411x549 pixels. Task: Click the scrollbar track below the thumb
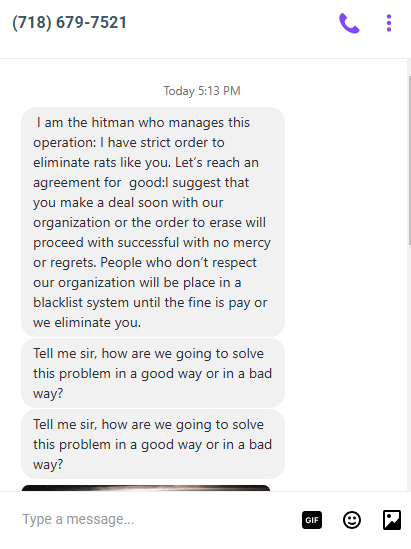pos(409,368)
